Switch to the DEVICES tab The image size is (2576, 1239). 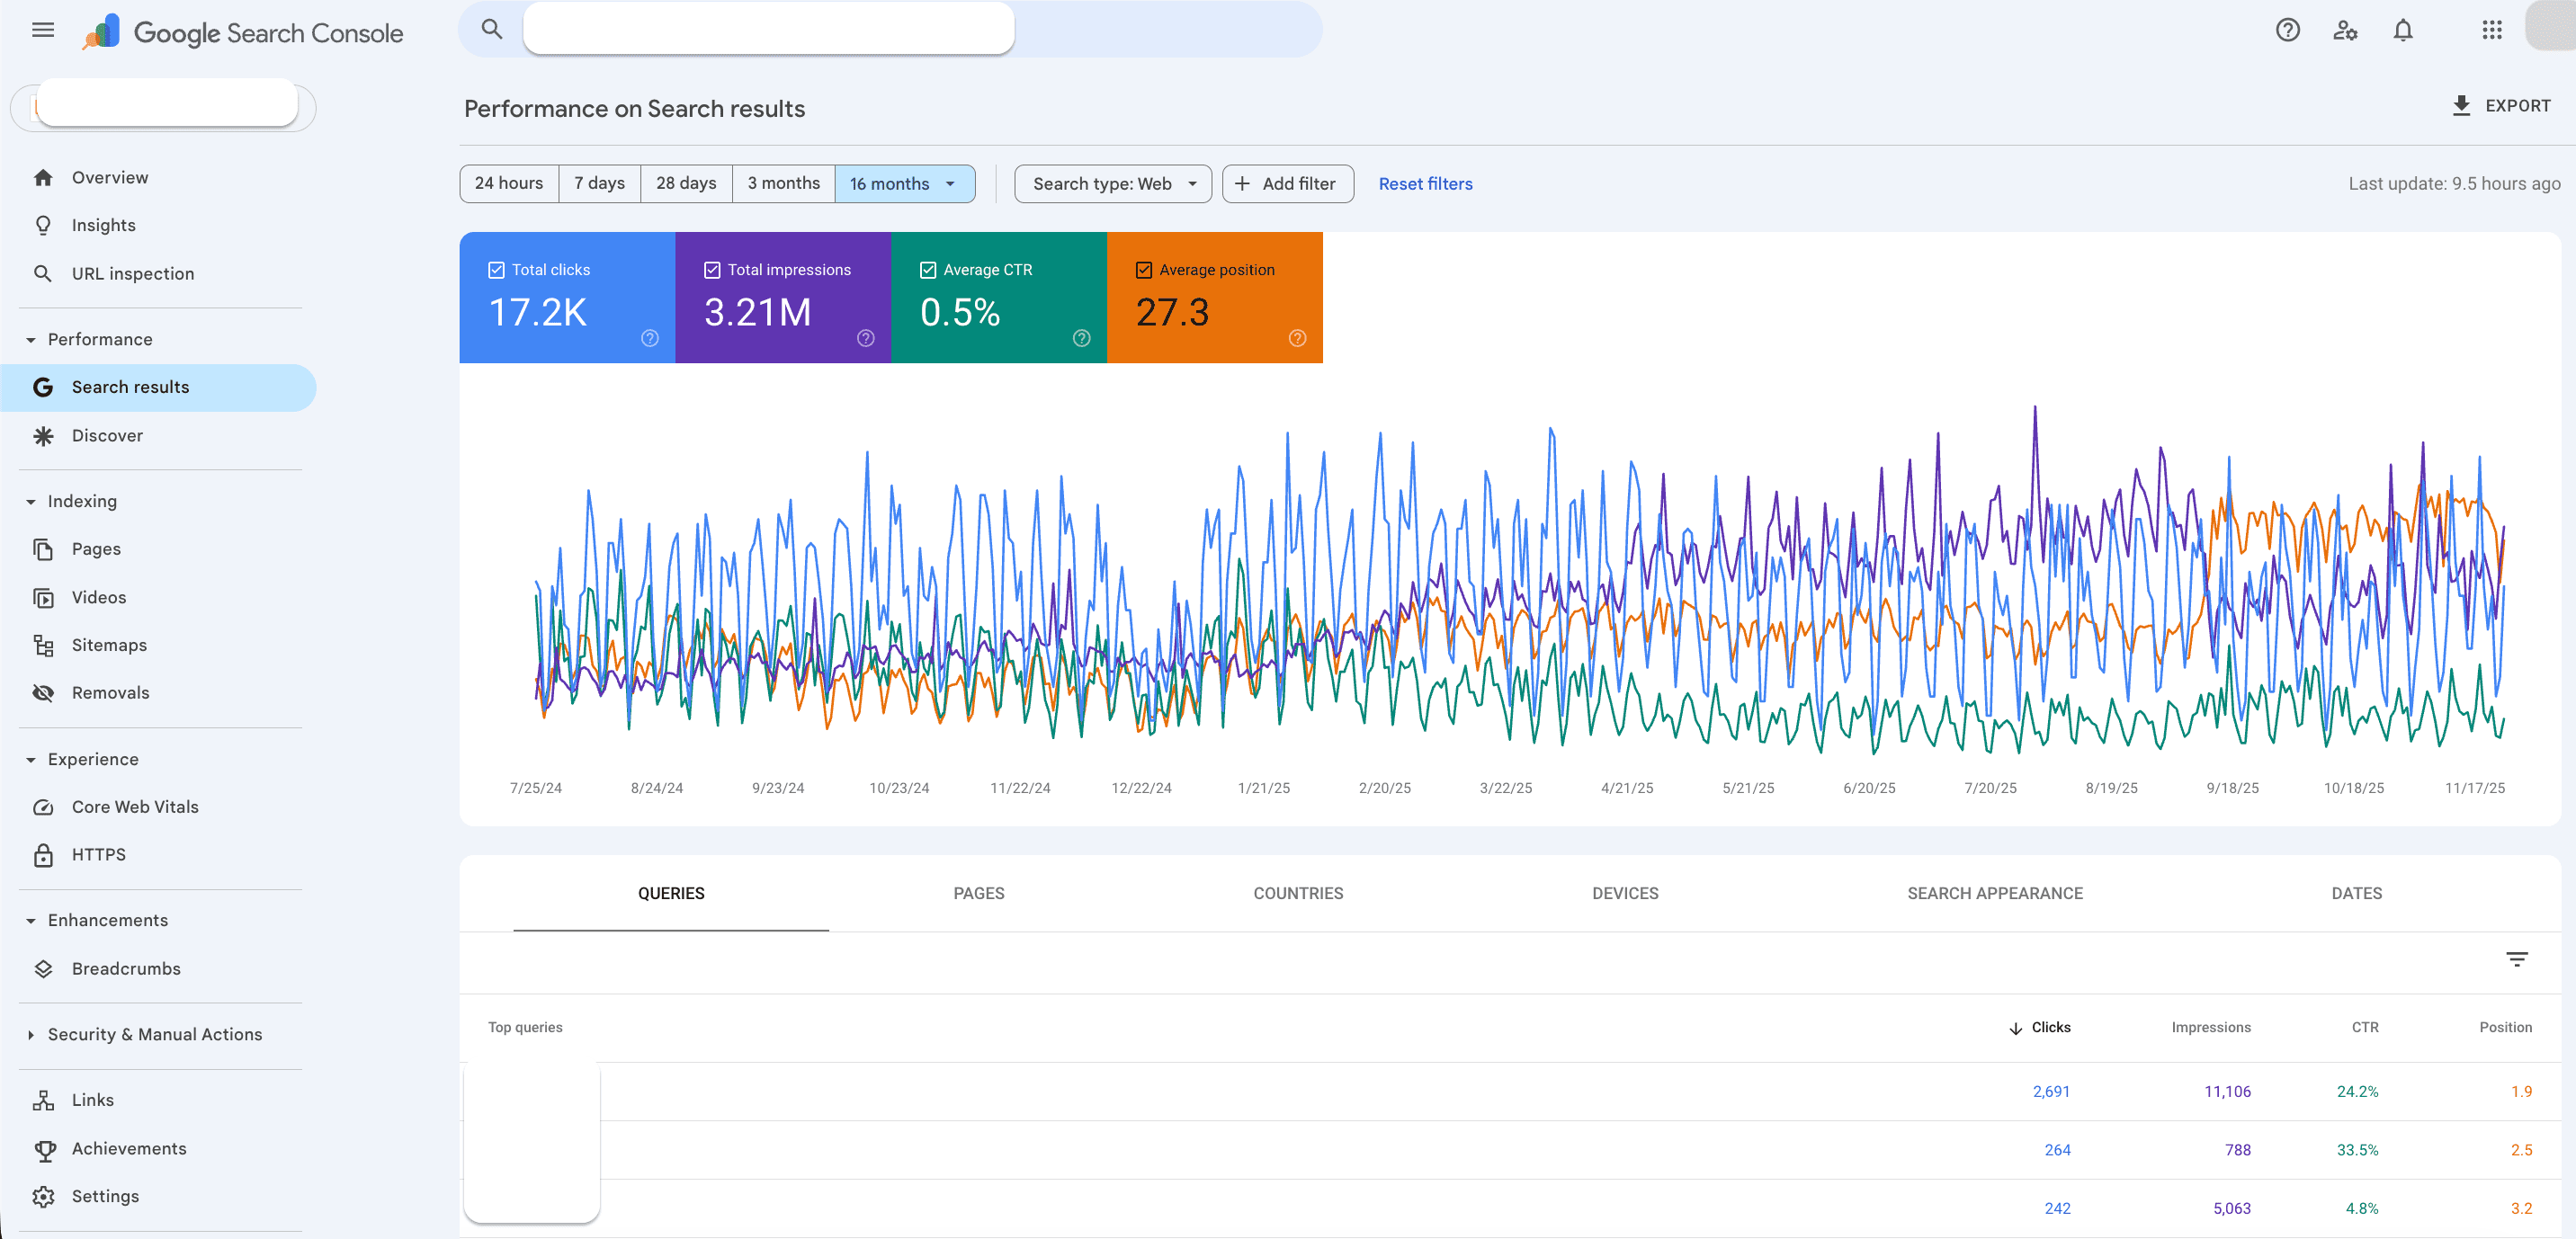1624,893
